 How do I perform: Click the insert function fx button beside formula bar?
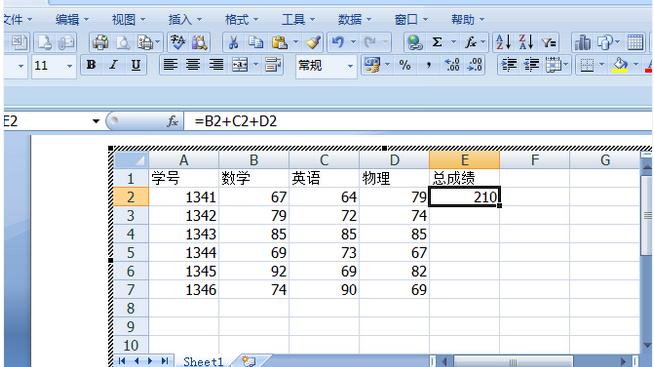tap(172, 121)
